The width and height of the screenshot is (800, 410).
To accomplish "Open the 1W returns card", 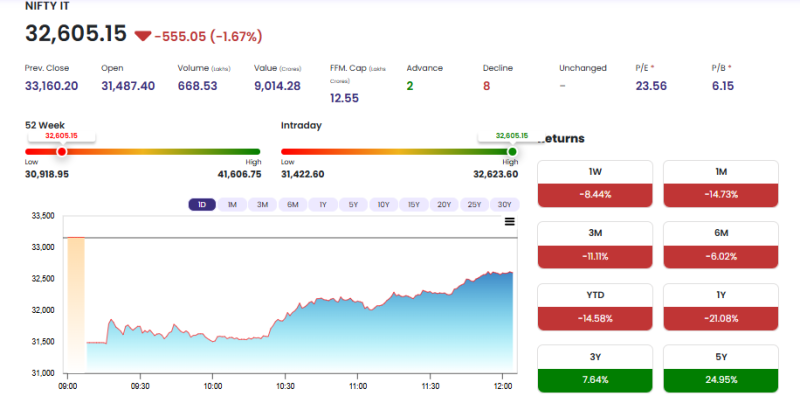I will tap(595, 184).
